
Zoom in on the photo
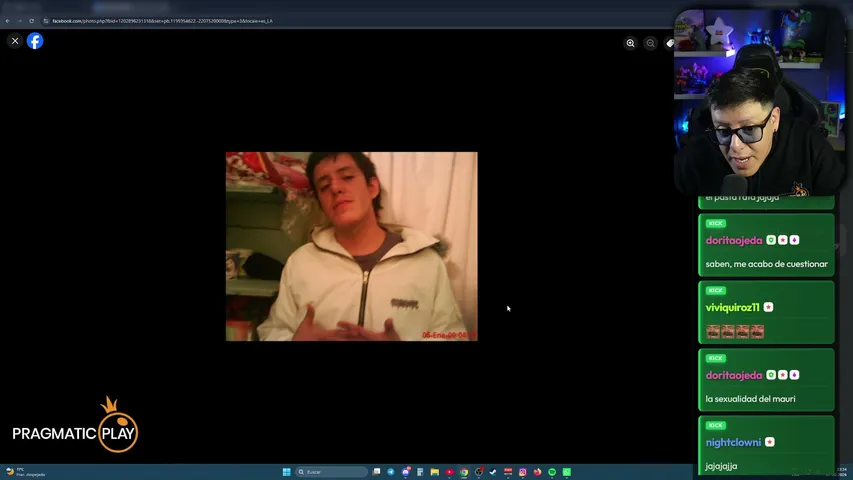click(631, 43)
